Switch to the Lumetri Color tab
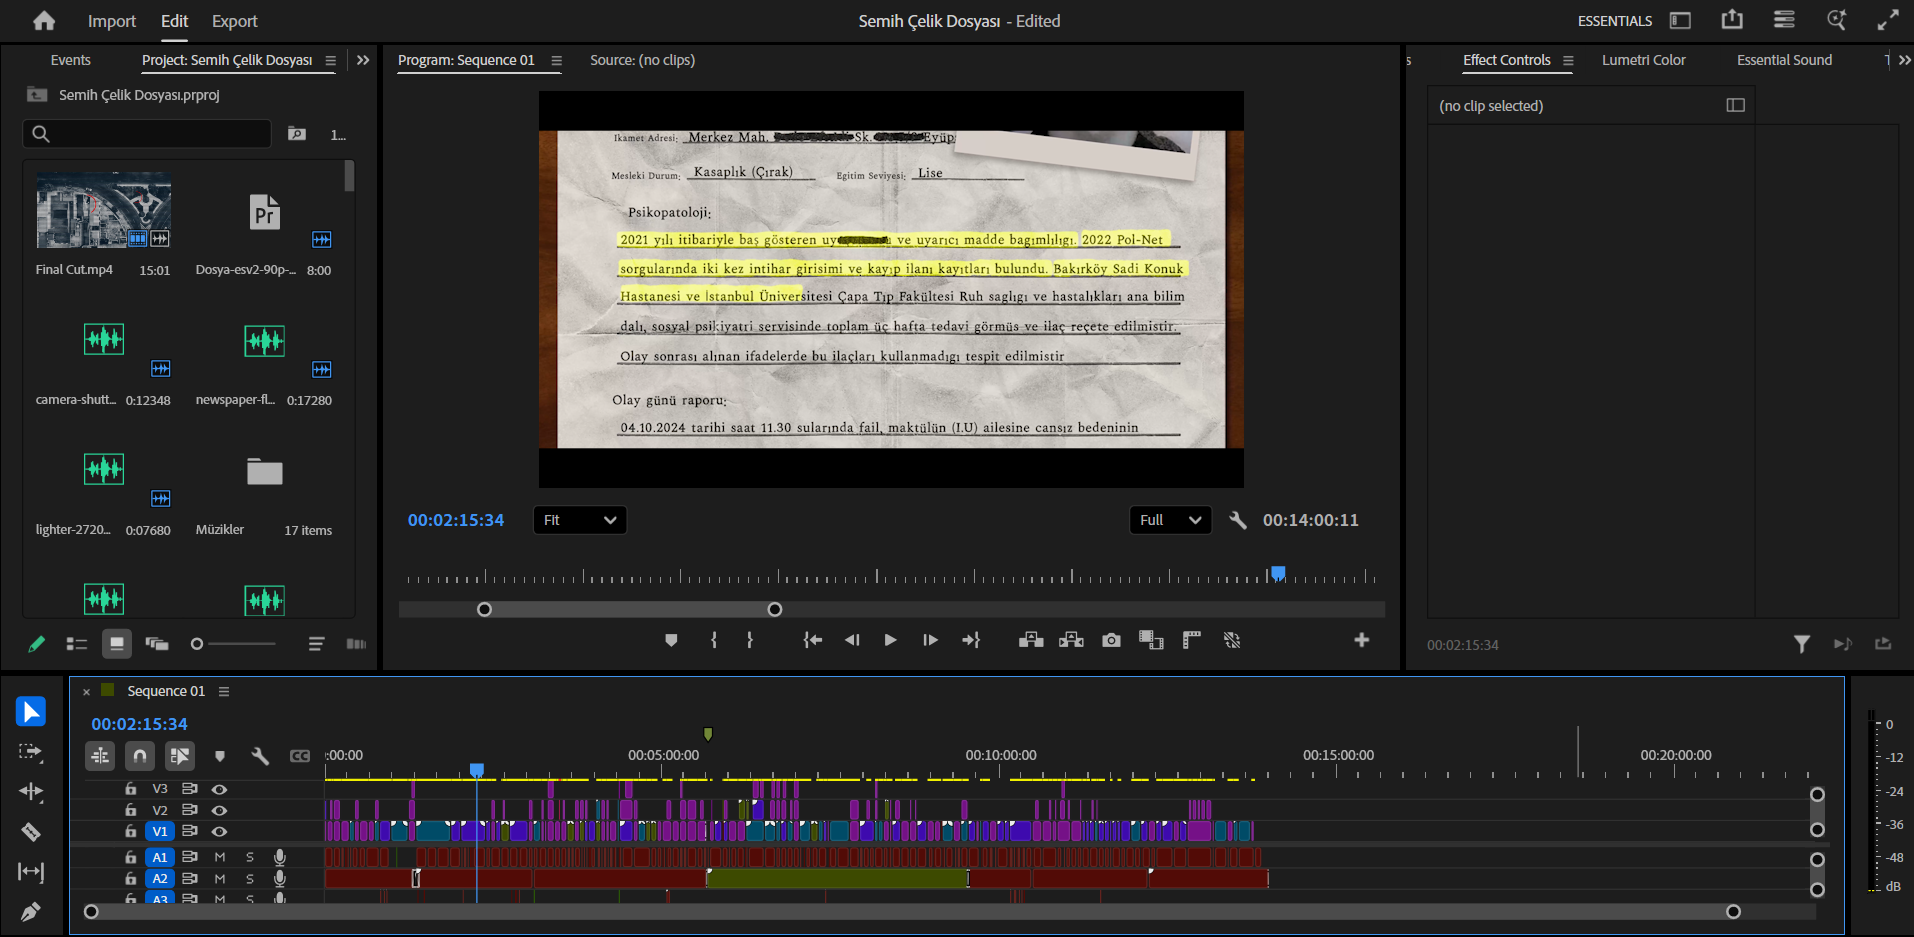Image resolution: width=1914 pixels, height=937 pixels. [x=1643, y=60]
